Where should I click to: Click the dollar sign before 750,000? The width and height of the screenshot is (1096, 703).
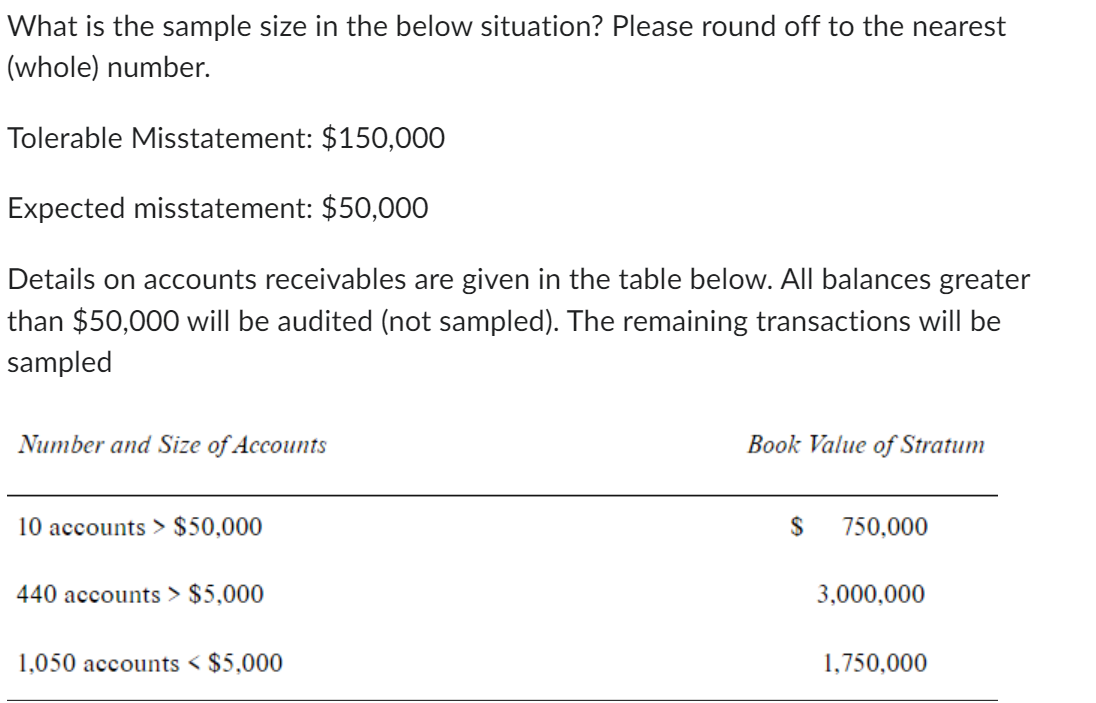click(797, 526)
